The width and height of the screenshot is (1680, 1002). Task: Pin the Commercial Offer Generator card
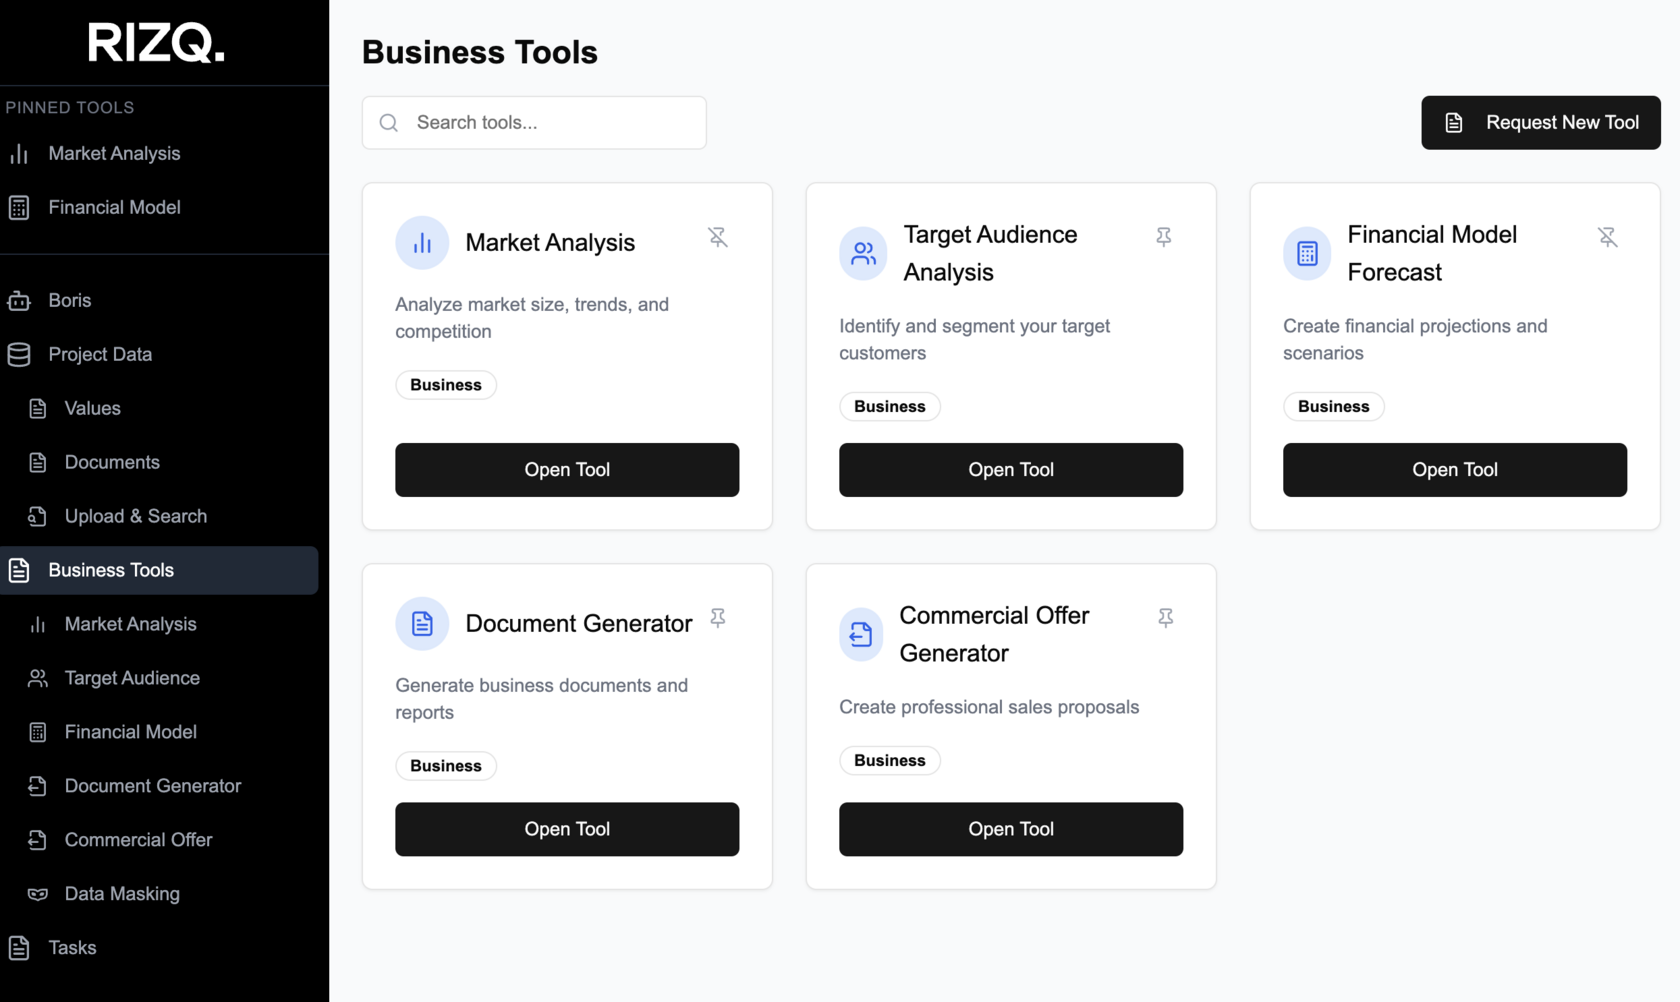(1165, 618)
